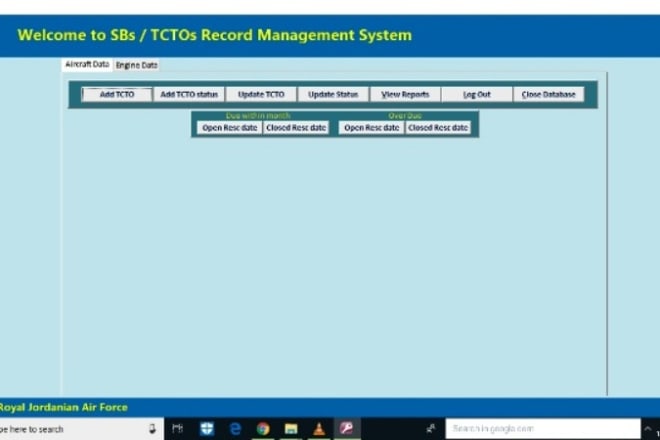Viewport: 660px width, 440px height.
Task: Open the Update TCTO form
Action: click(x=261, y=95)
